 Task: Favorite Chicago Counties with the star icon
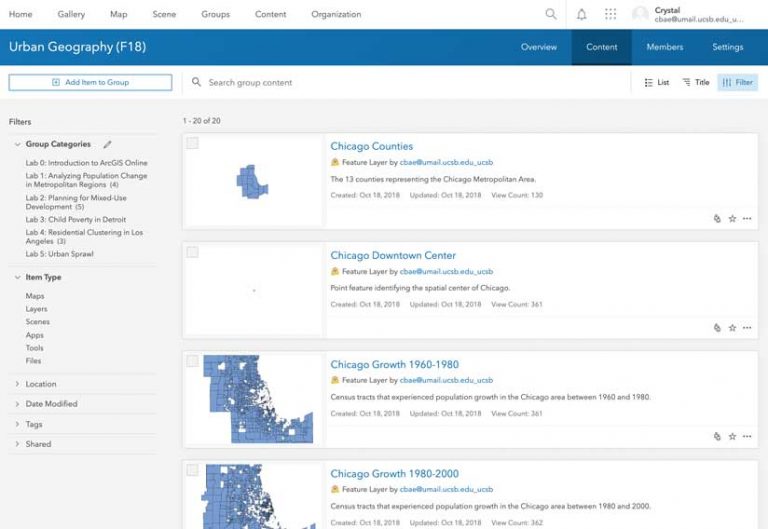click(732, 218)
